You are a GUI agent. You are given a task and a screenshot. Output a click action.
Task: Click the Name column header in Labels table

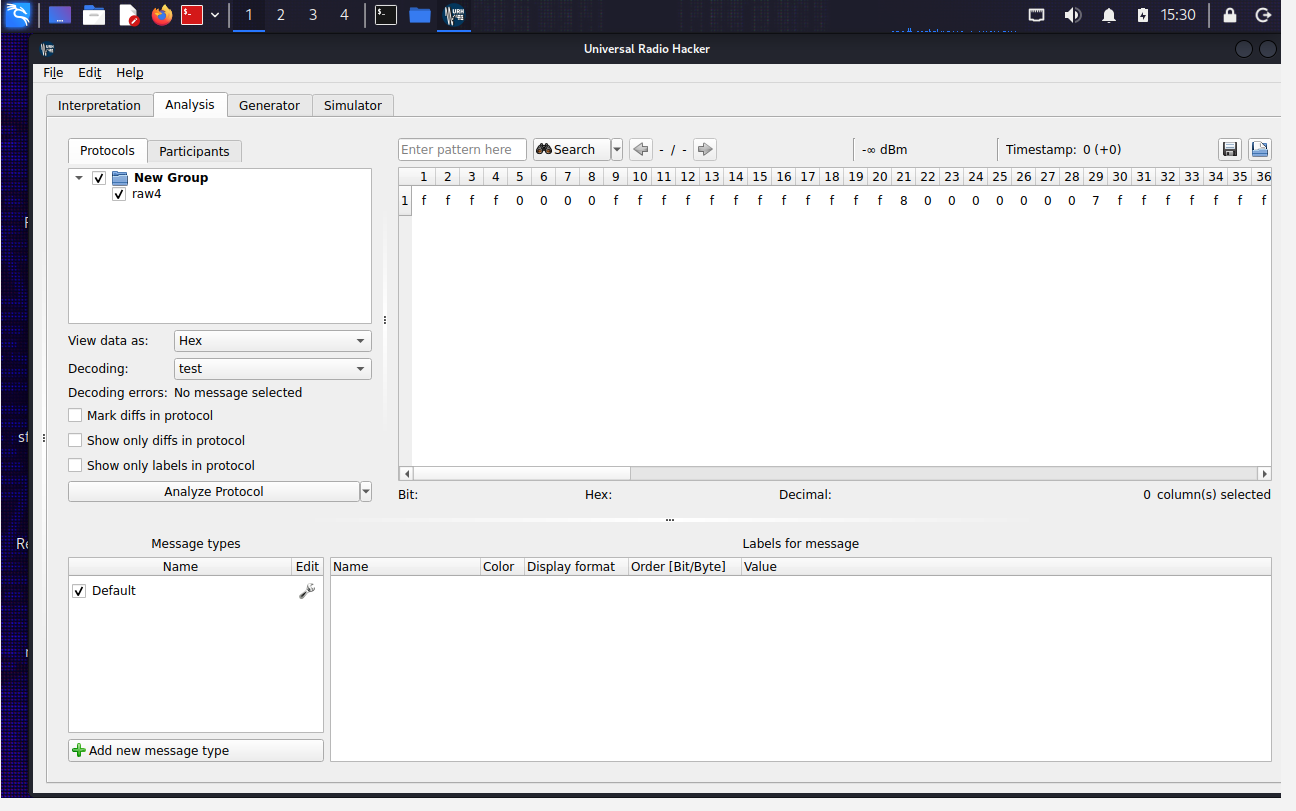[x=405, y=566]
